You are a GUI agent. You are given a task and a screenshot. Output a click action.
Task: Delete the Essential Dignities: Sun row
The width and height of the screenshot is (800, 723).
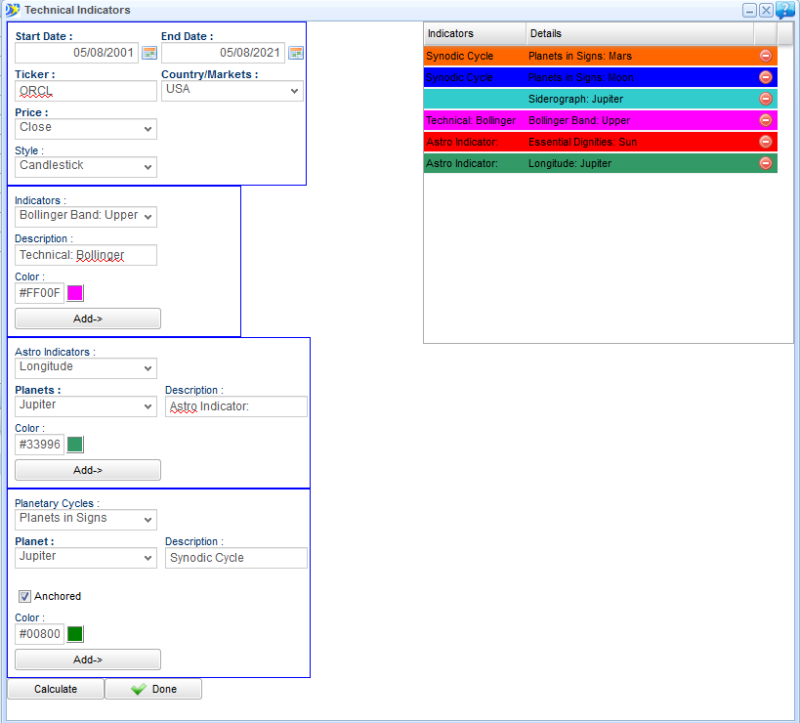tap(766, 142)
